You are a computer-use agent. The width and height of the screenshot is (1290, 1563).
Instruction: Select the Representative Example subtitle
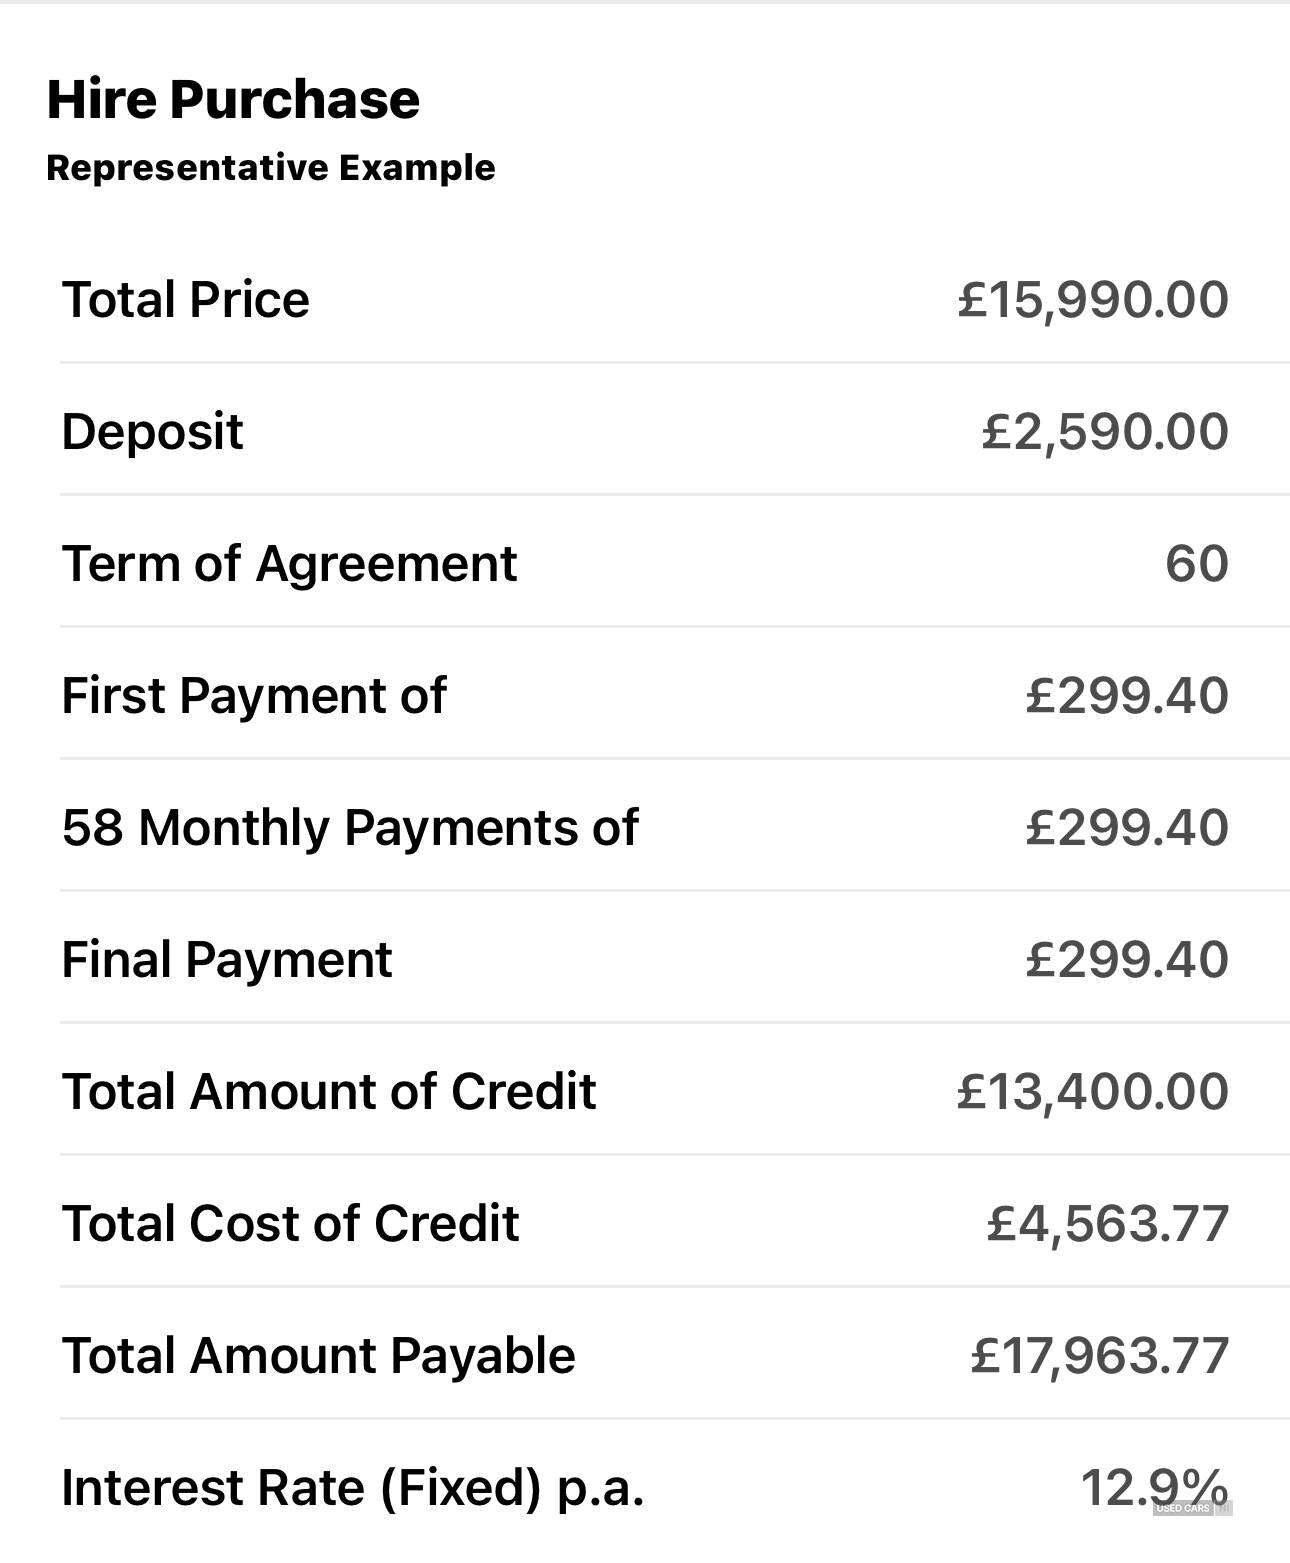[271, 167]
